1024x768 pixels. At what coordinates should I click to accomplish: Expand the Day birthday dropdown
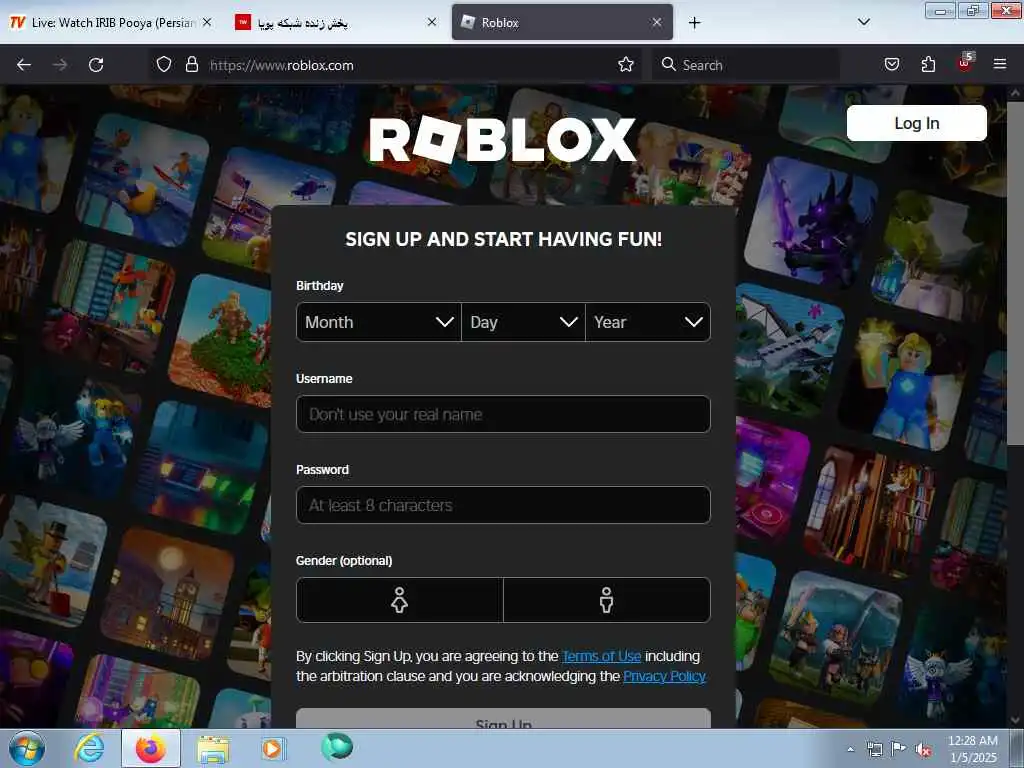[x=523, y=322]
